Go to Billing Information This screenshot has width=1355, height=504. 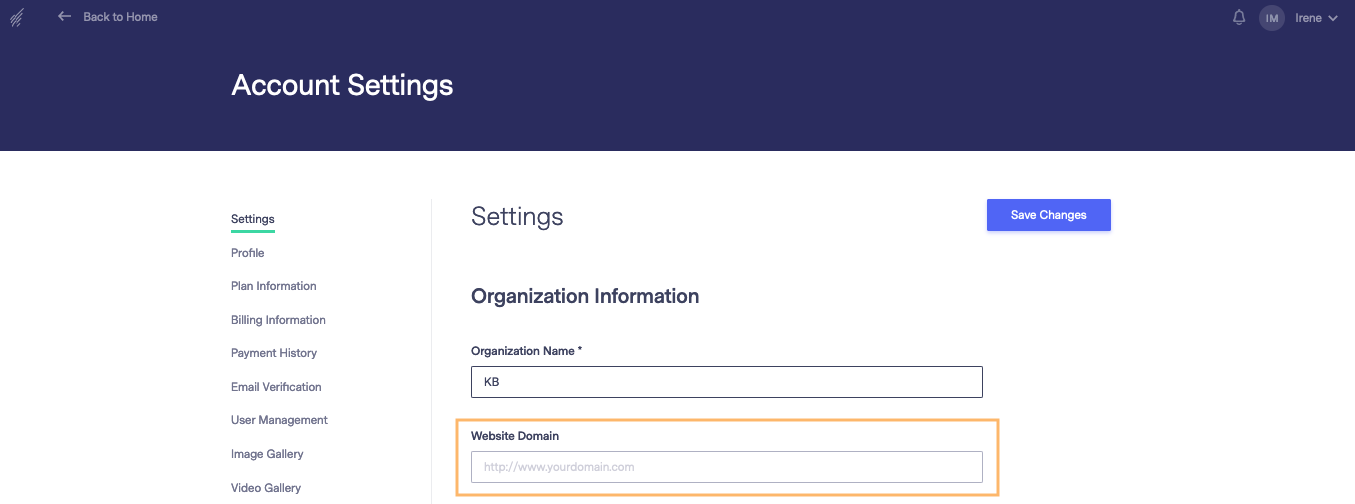pos(278,320)
